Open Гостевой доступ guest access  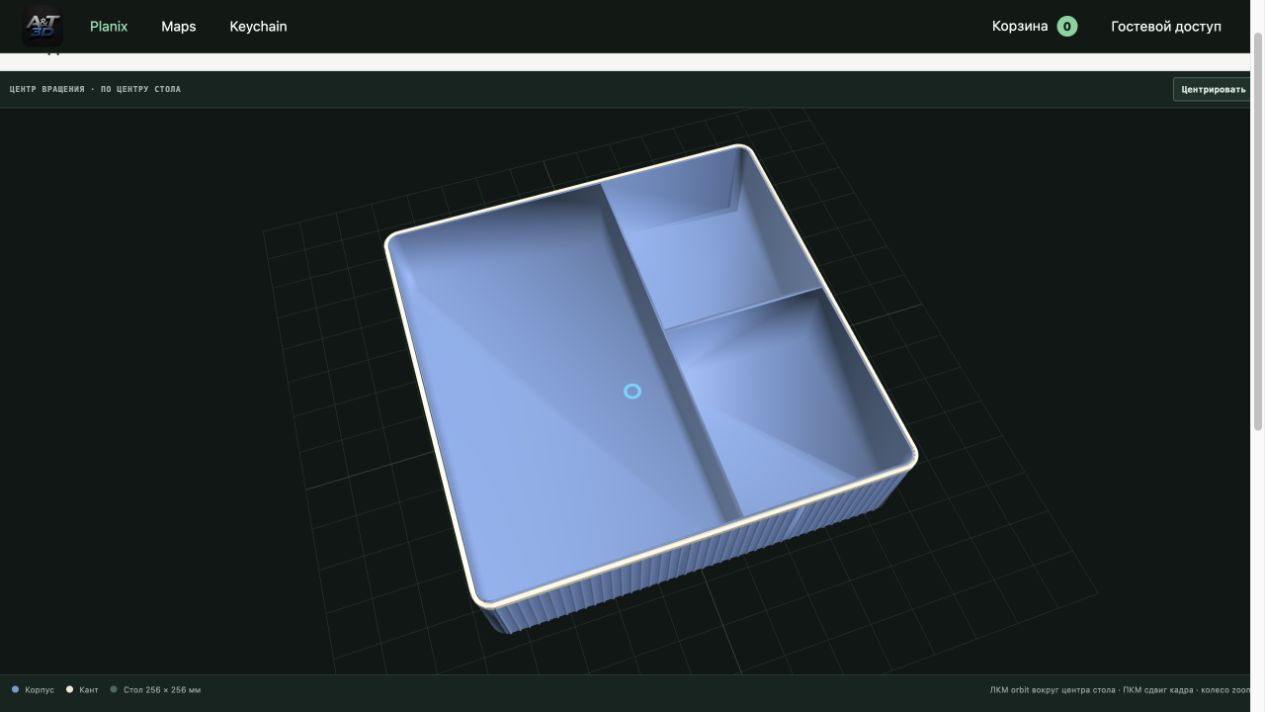pos(1166,26)
